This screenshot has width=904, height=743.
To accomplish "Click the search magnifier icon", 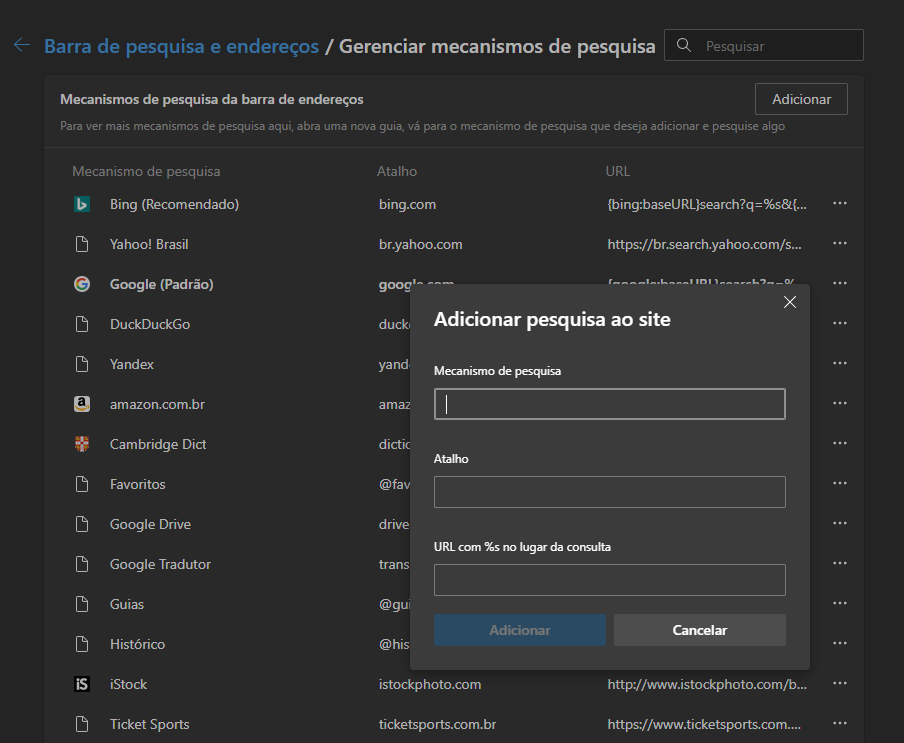I will (x=684, y=45).
